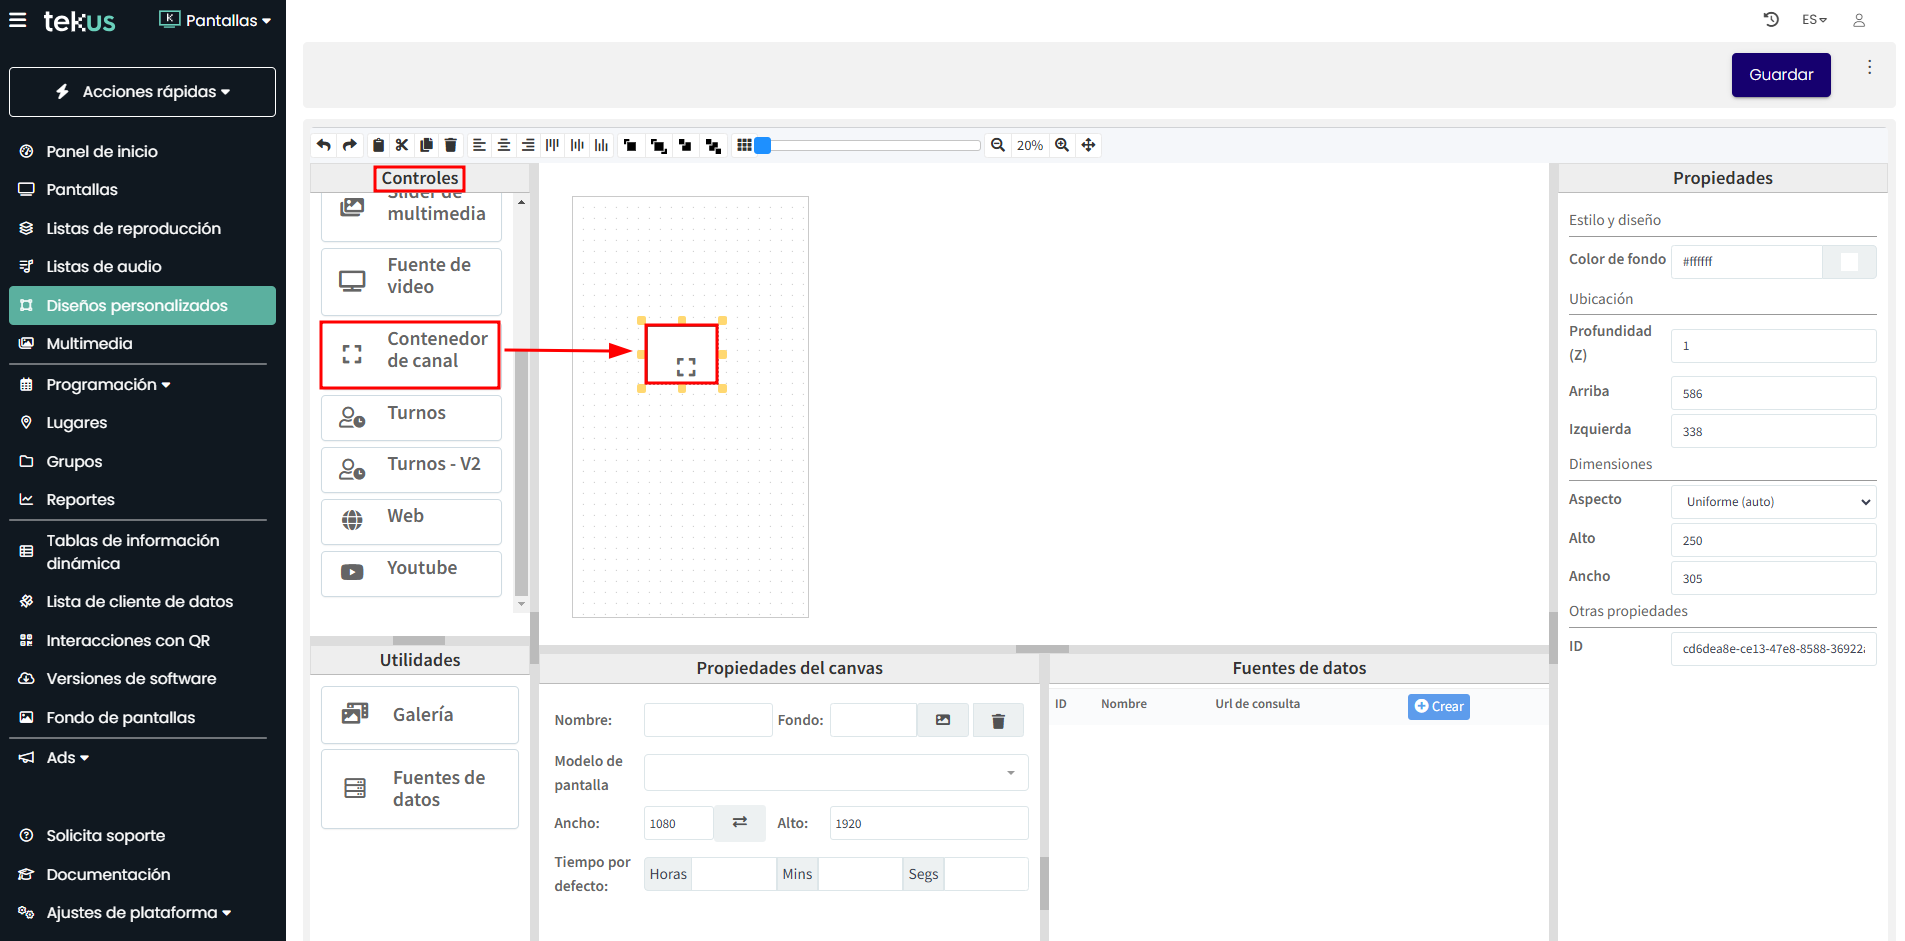Open Multimedia in the sidebar

[x=89, y=344]
